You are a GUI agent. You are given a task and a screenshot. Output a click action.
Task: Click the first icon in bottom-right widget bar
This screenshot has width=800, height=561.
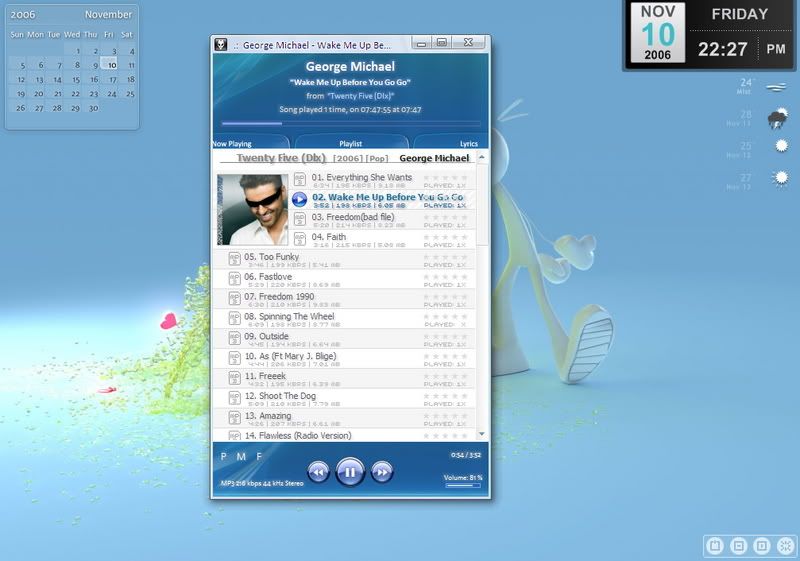(715, 546)
